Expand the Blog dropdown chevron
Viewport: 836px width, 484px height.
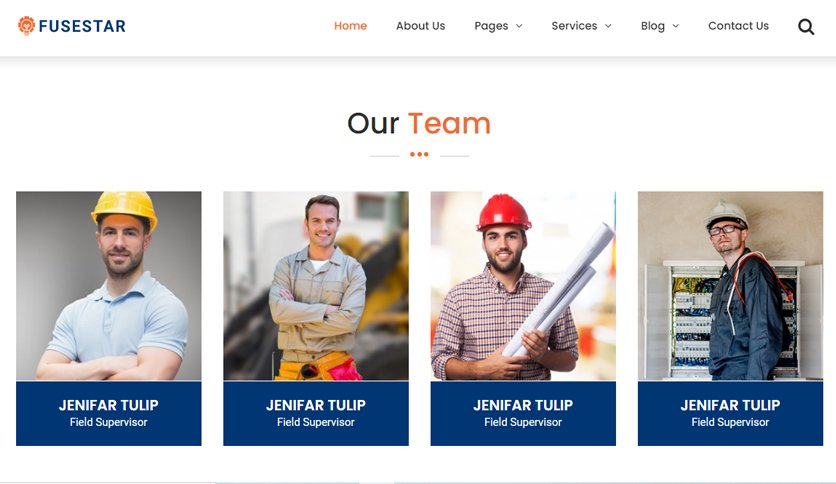pos(676,26)
